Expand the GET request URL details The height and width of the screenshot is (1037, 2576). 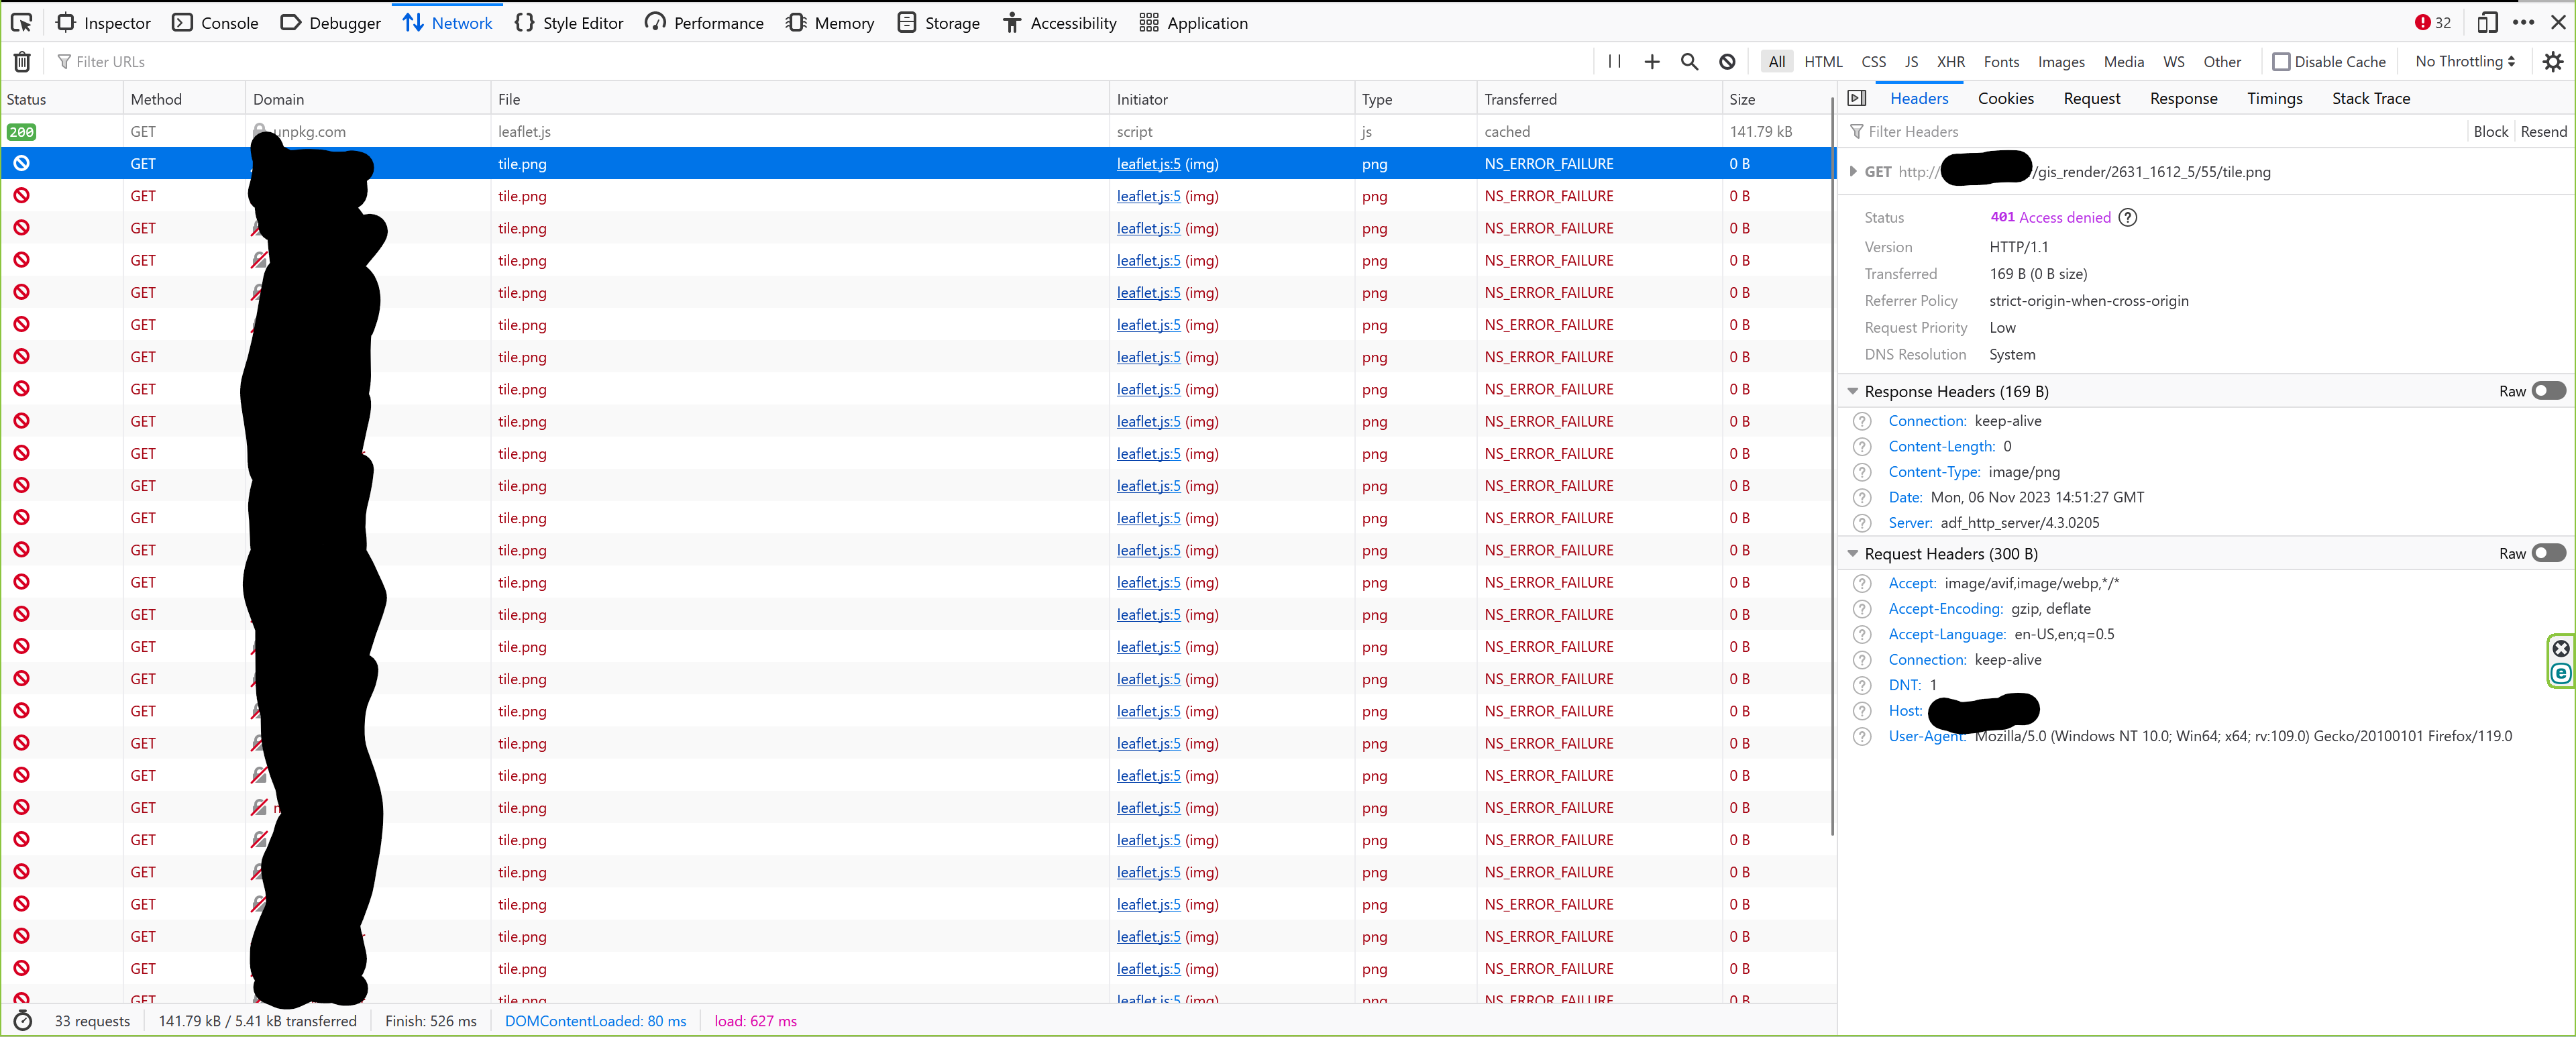1853,172
